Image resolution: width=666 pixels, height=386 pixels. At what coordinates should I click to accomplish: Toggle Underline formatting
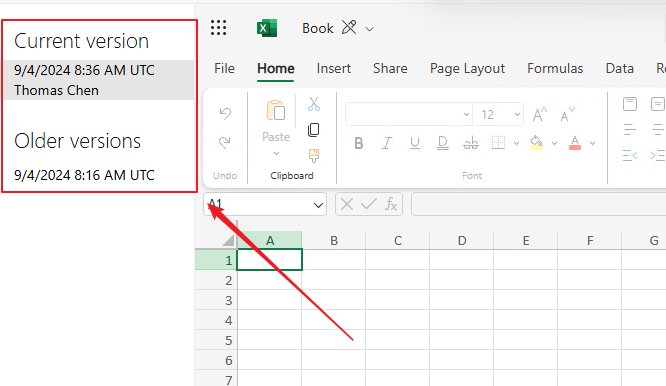(x=415, y=144)
